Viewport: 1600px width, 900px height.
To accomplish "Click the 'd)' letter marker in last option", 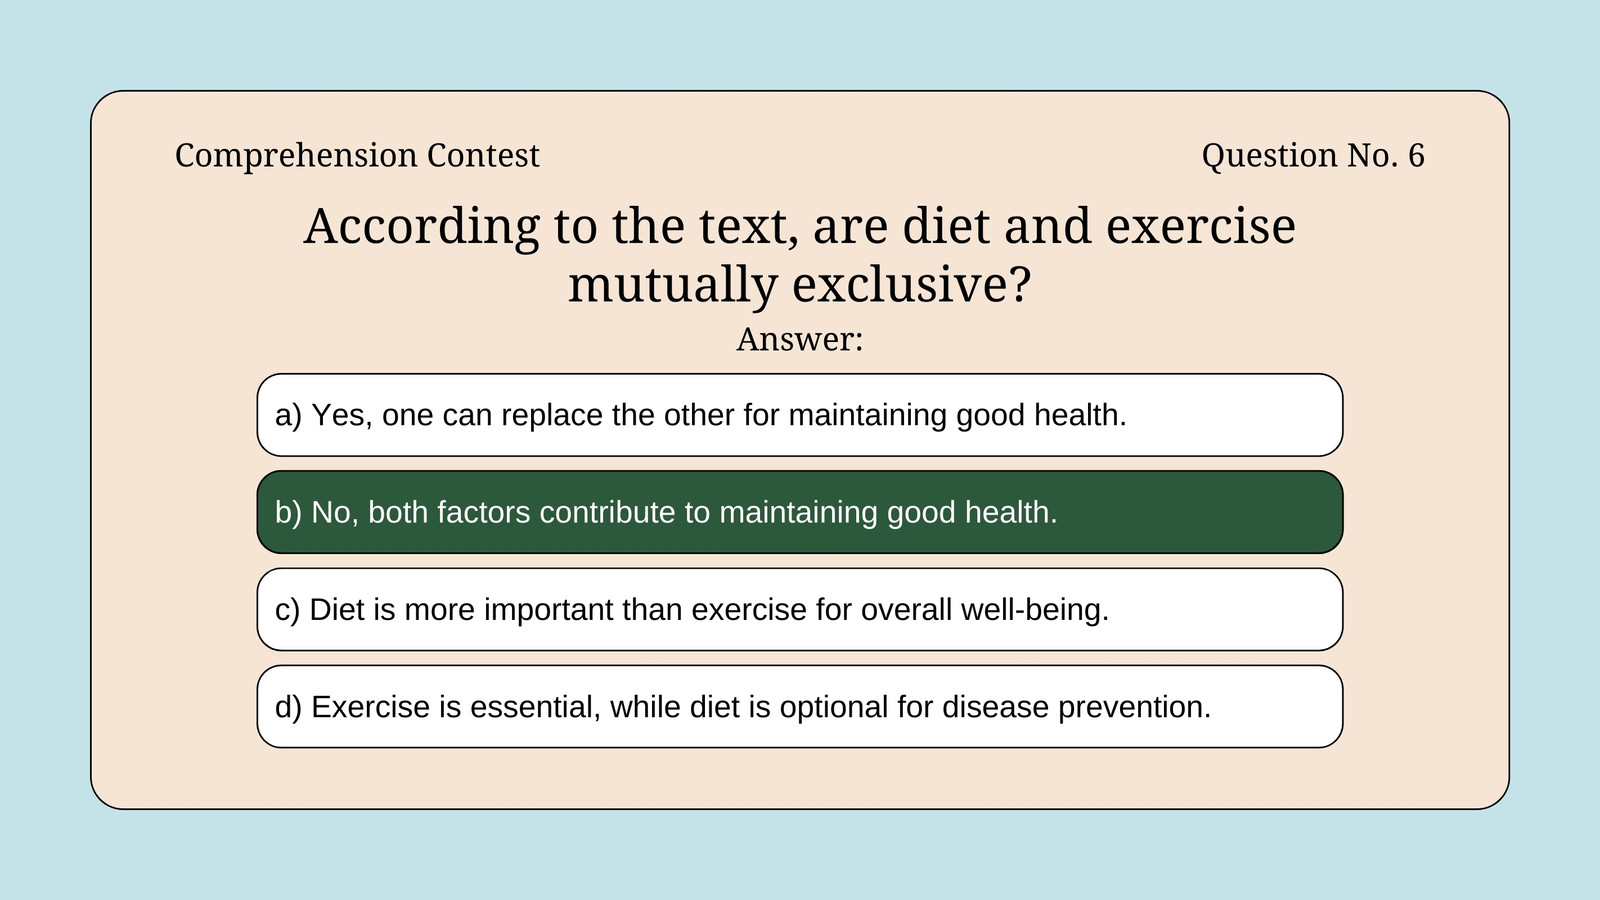I will [288, 706].
